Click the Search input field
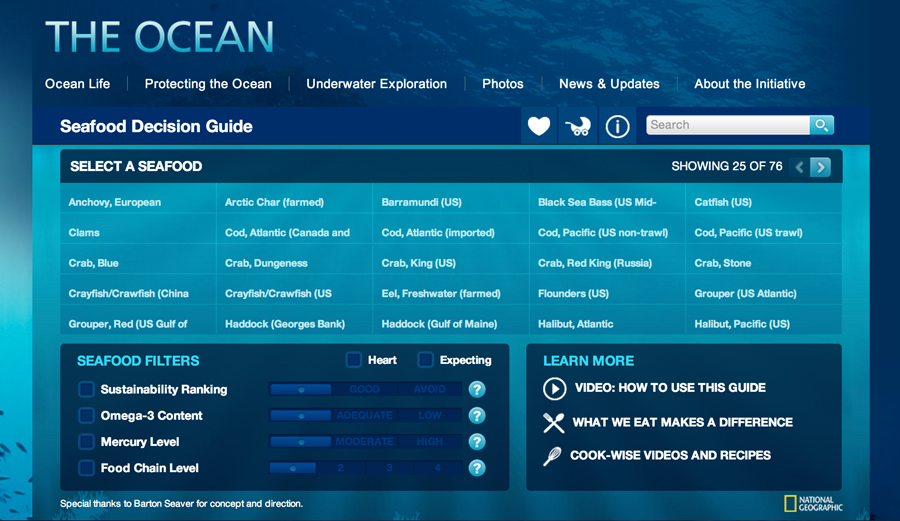This screenshot has width=900, height=521. click(x=727, y=125)
